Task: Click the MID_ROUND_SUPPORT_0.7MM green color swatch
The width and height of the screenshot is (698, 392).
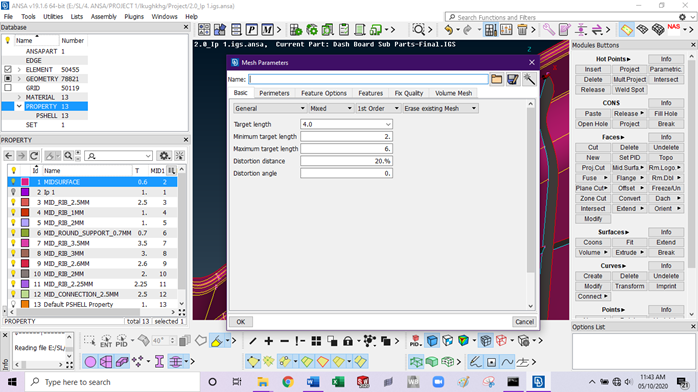Action: click(x=25, y=233)
